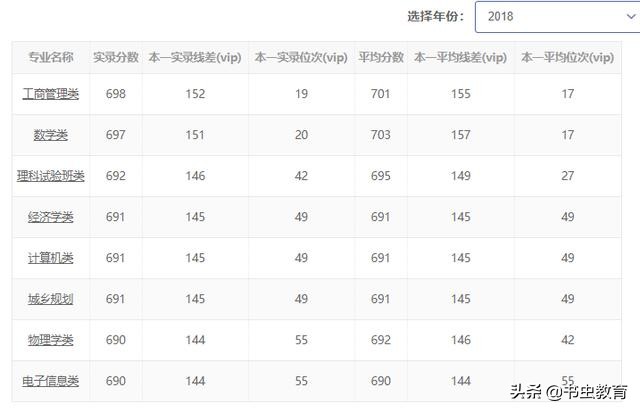The width and height of the screenshot is (640, 412).
Task: Open the 计算机类 major link
Action: coord(51,258)
